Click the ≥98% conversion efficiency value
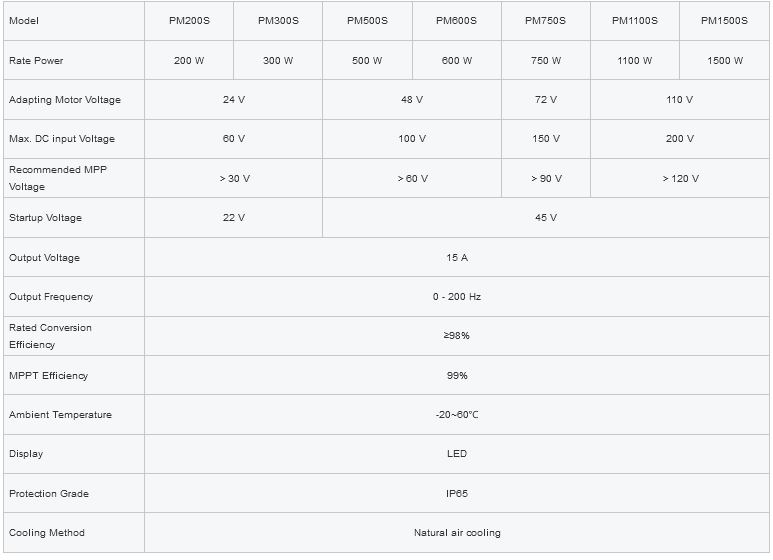773x560 pixels. (x=457, y=336)
